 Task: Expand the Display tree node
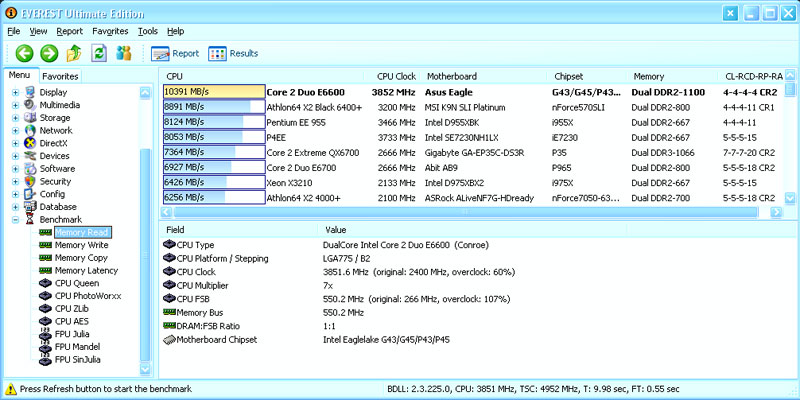click(15, 92)
